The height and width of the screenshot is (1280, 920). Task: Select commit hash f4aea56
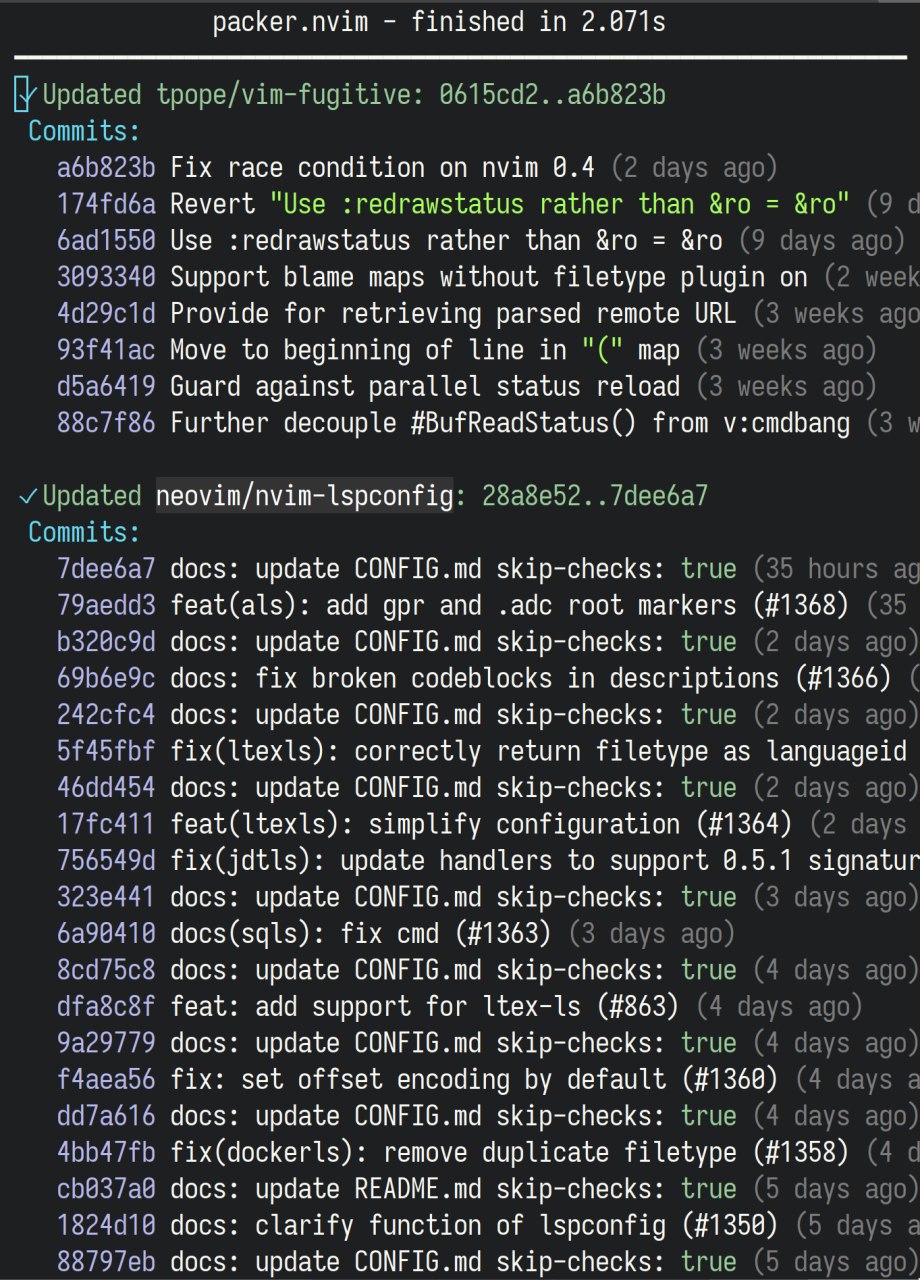[106, 1080]
